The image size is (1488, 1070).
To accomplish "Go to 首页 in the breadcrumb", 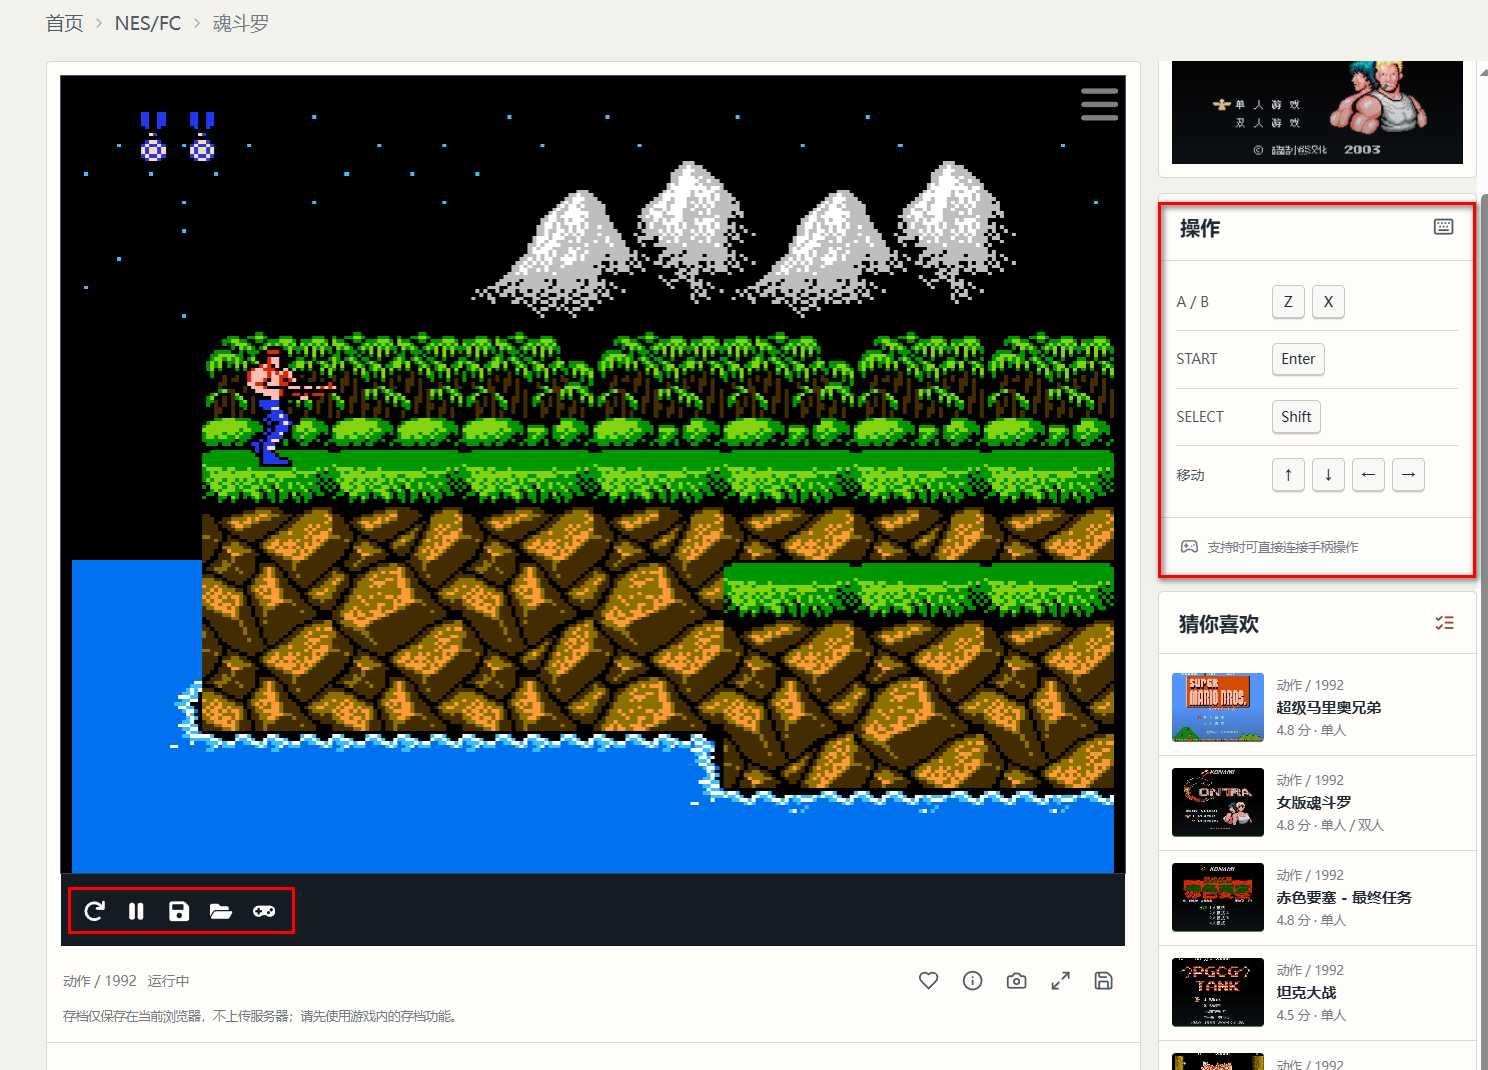I will coord(65,23).
